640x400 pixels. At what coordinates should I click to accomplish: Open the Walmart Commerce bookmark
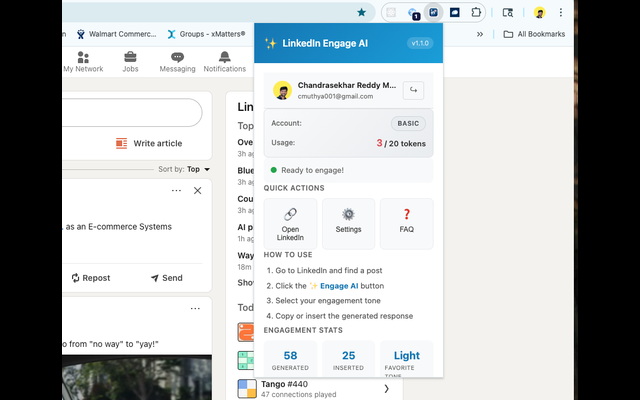(x=117, y=34)
